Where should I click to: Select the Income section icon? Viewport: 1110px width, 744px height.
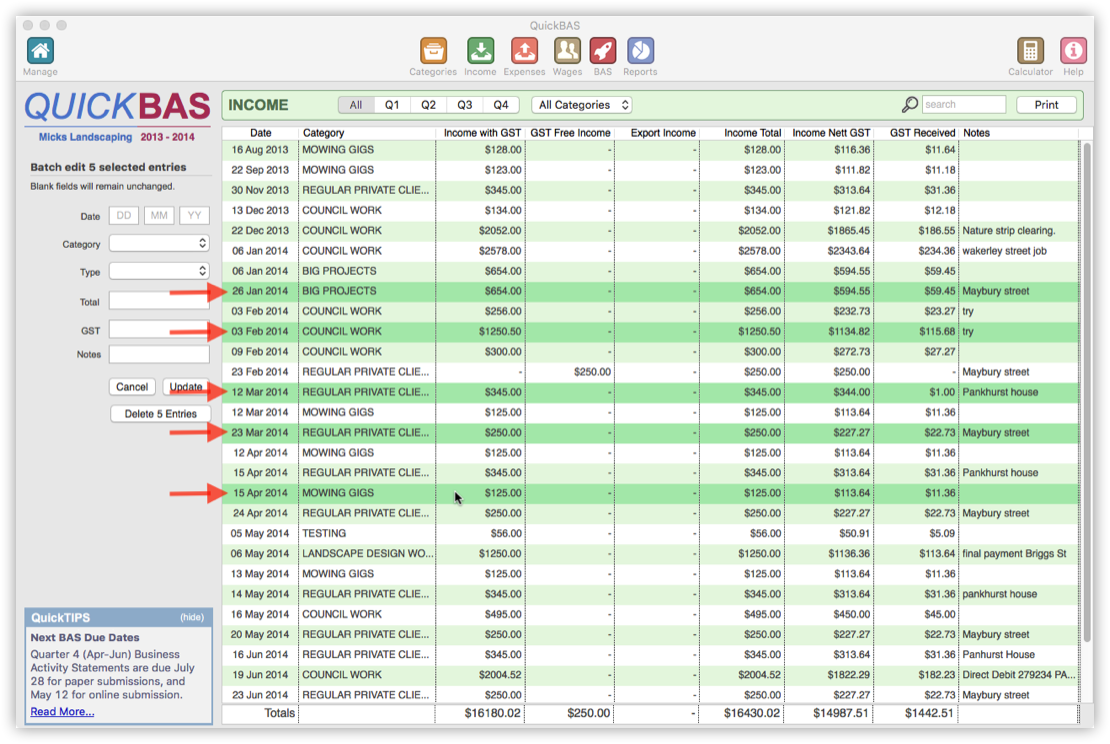point(480,50)
